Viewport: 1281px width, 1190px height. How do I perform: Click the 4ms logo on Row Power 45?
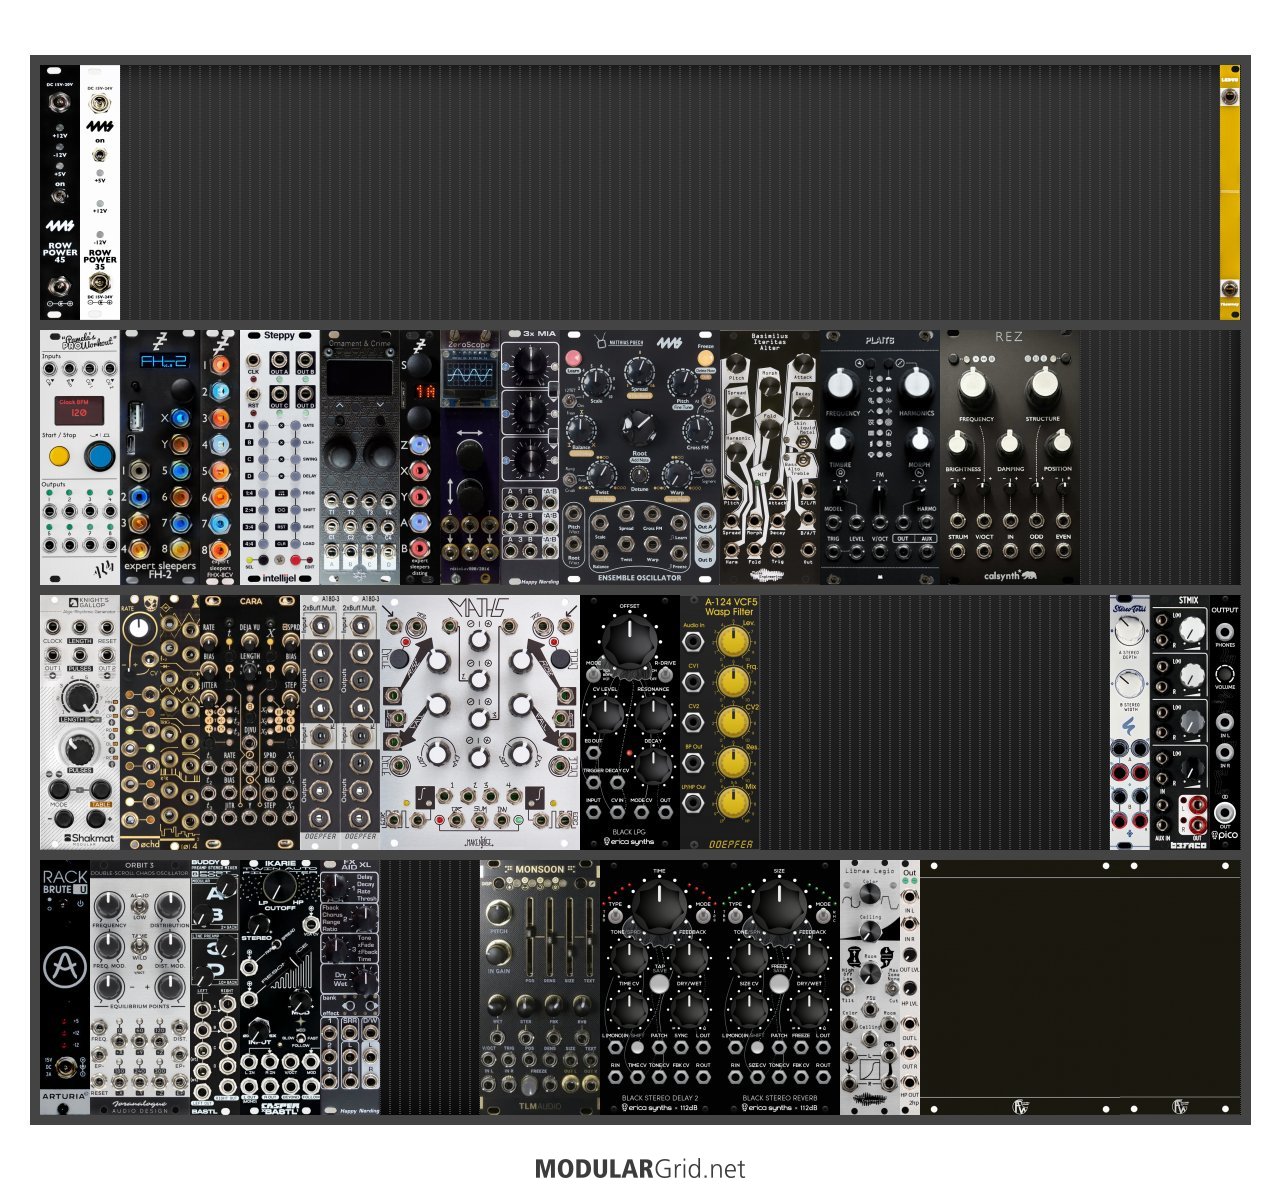coord(60,227)
